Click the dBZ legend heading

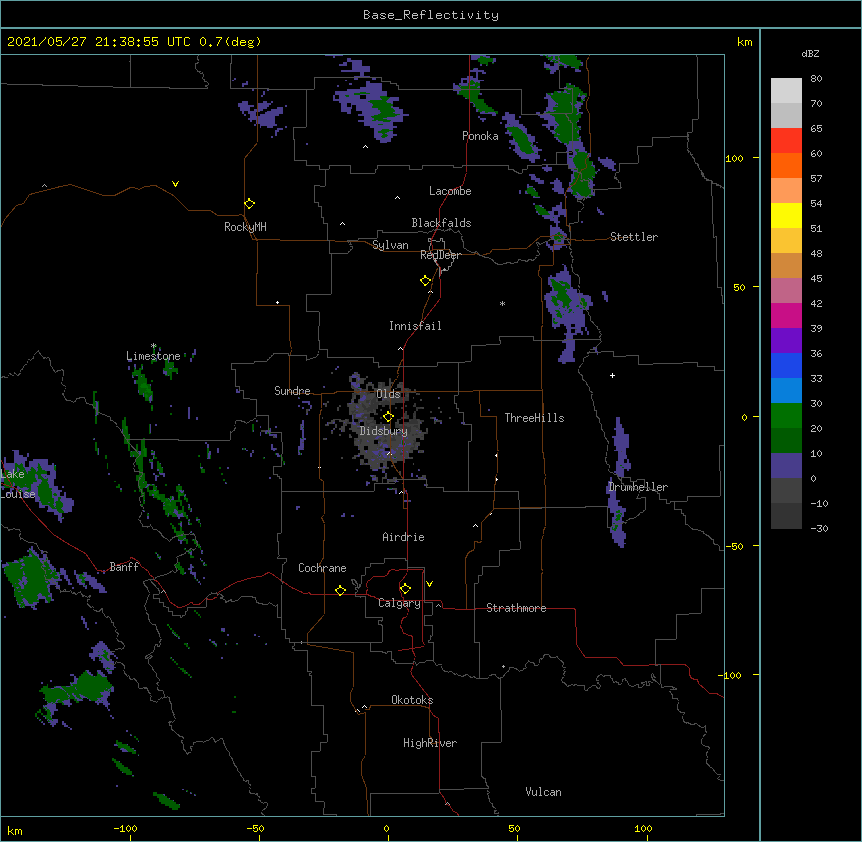click(x=810, y=53)
